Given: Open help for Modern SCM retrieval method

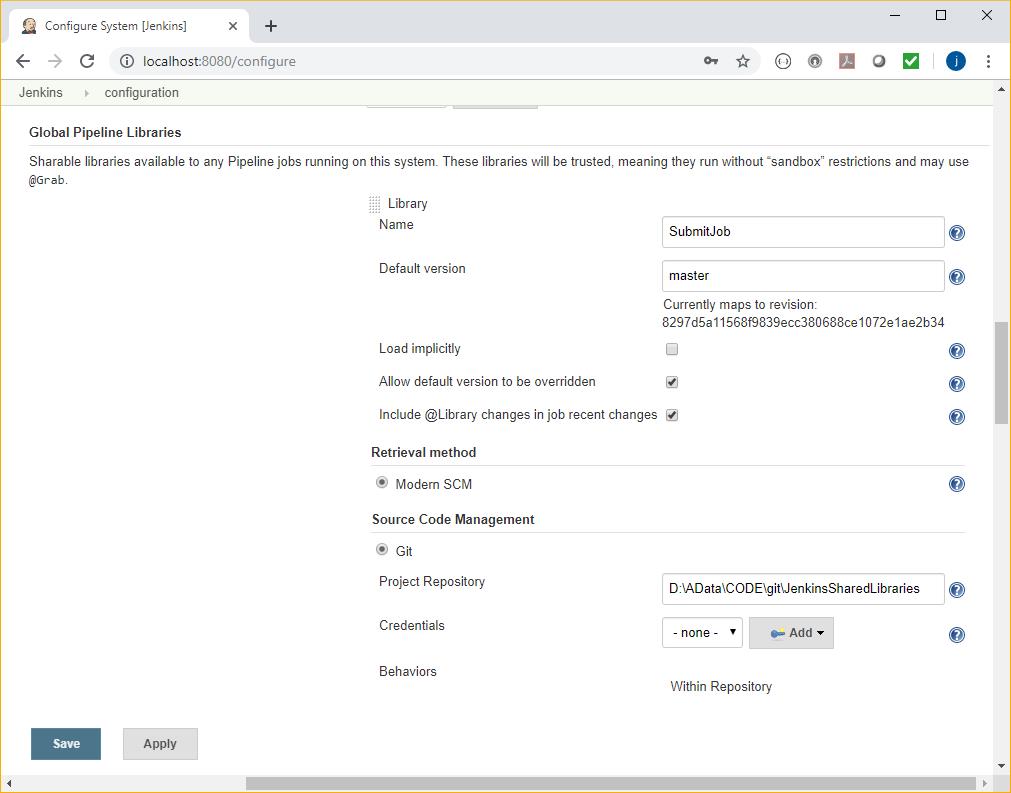Looking at the screenshot, I should [x=957, y=484].
